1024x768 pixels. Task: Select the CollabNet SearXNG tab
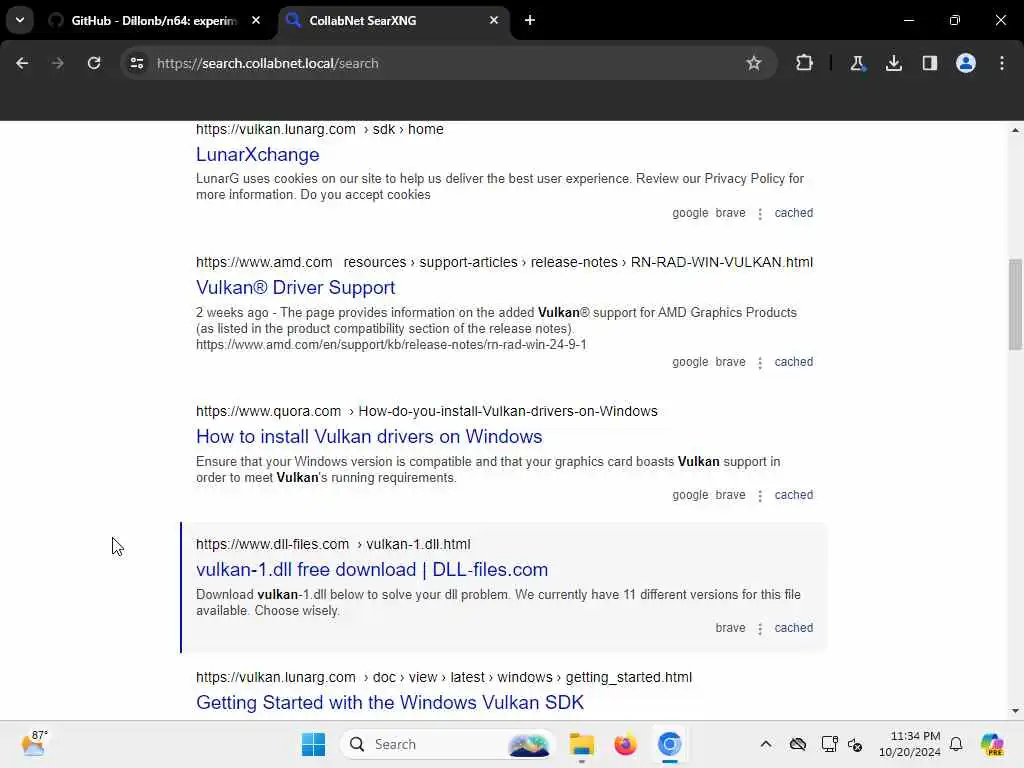coord(394,21)
